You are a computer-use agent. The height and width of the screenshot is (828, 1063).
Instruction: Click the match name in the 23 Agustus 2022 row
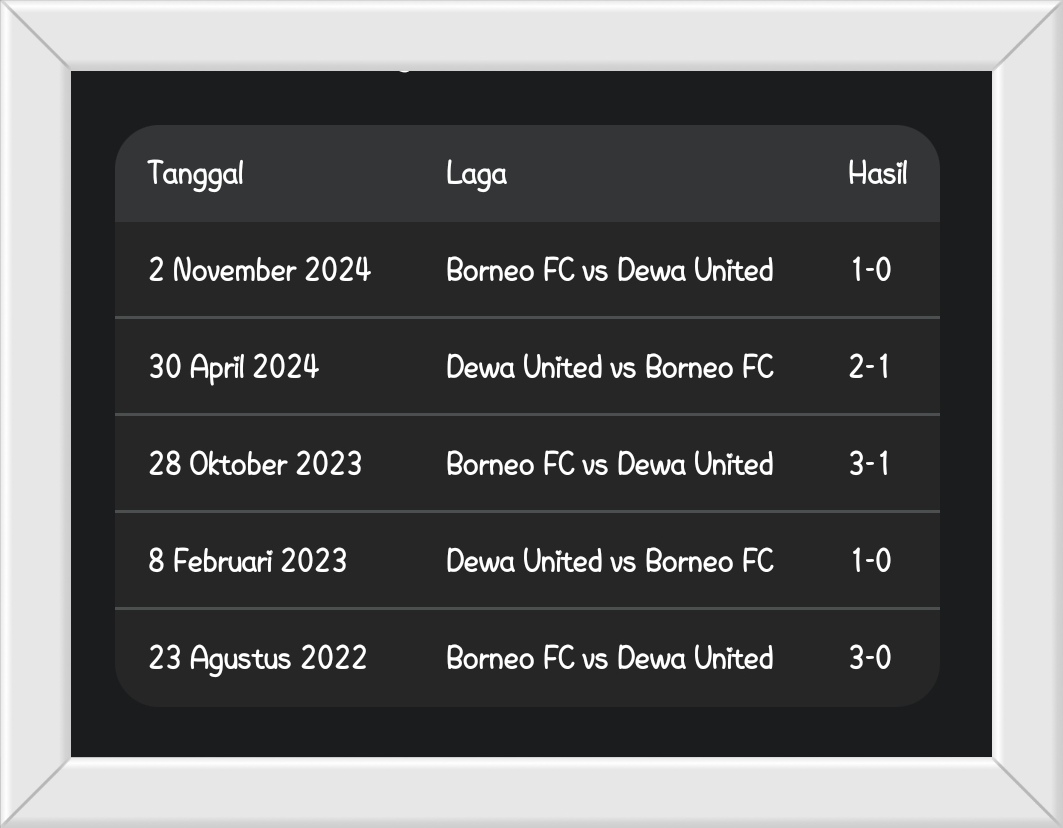(x=609, y=658)
